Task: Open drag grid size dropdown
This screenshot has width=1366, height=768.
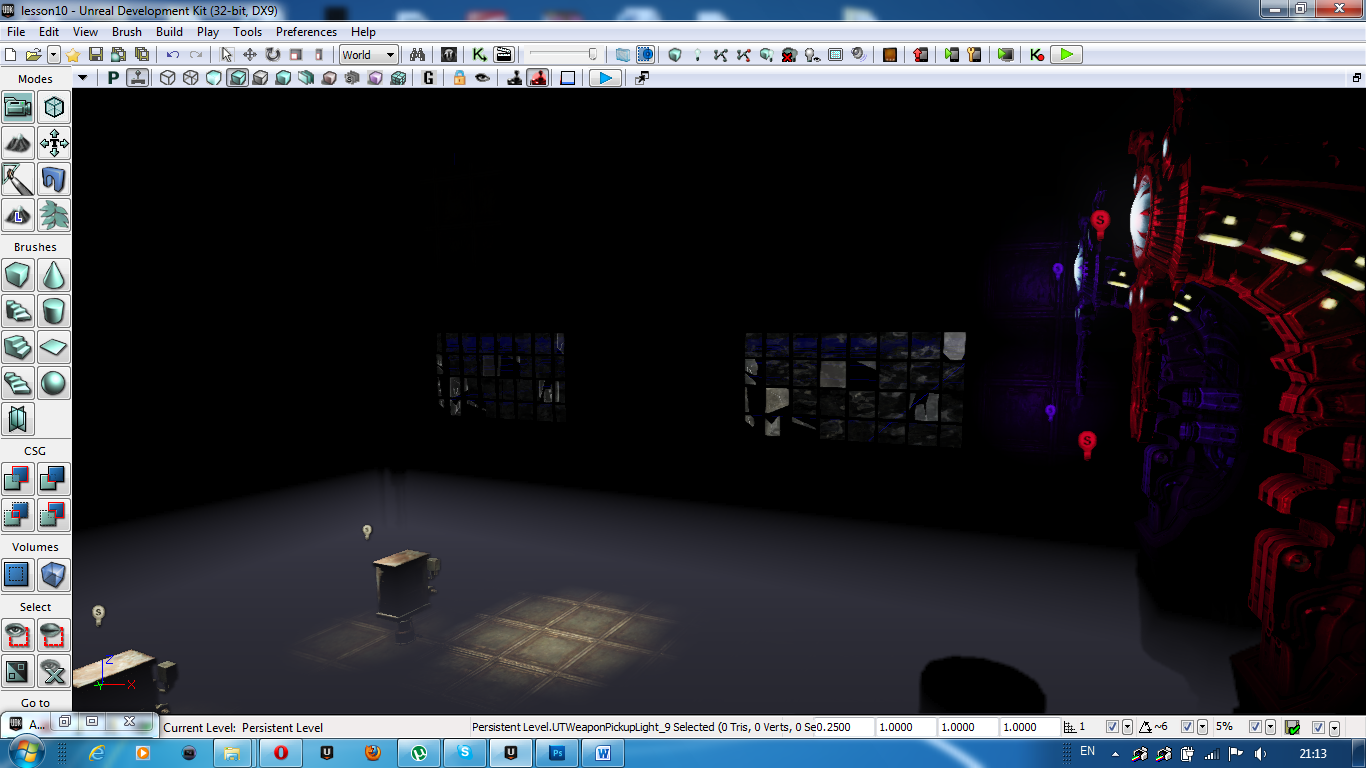Action: pos(1128,727)
